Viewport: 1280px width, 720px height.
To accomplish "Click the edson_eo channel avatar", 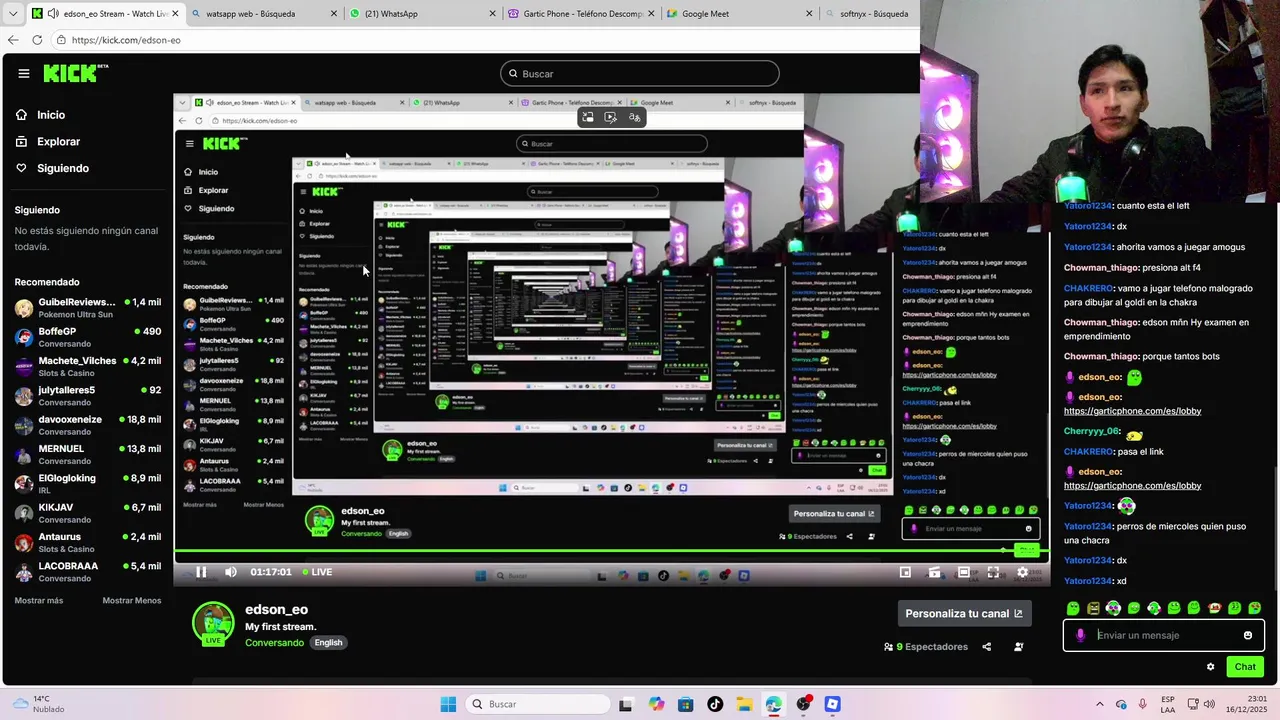I will [213, 624].
